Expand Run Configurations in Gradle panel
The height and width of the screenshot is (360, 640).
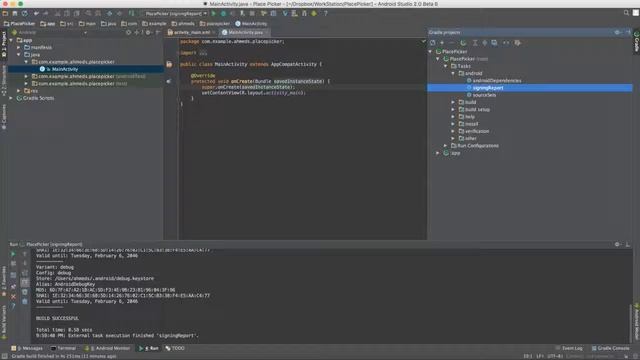point(446,146)
